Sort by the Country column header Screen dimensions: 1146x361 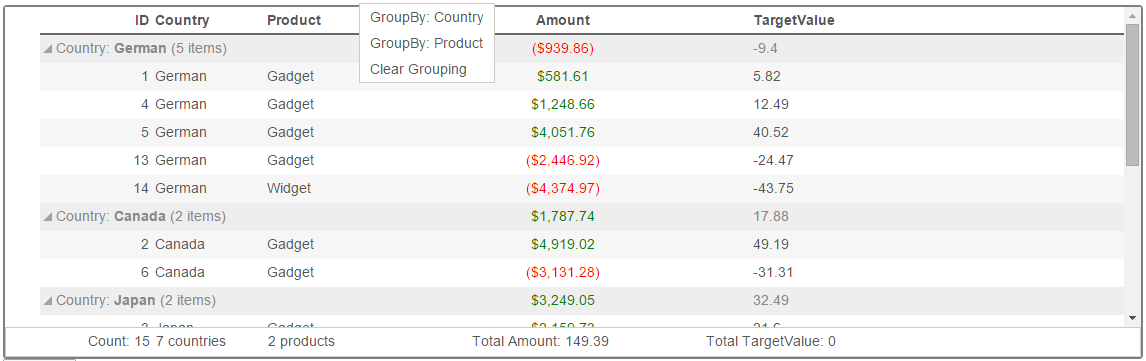[182, 20]
